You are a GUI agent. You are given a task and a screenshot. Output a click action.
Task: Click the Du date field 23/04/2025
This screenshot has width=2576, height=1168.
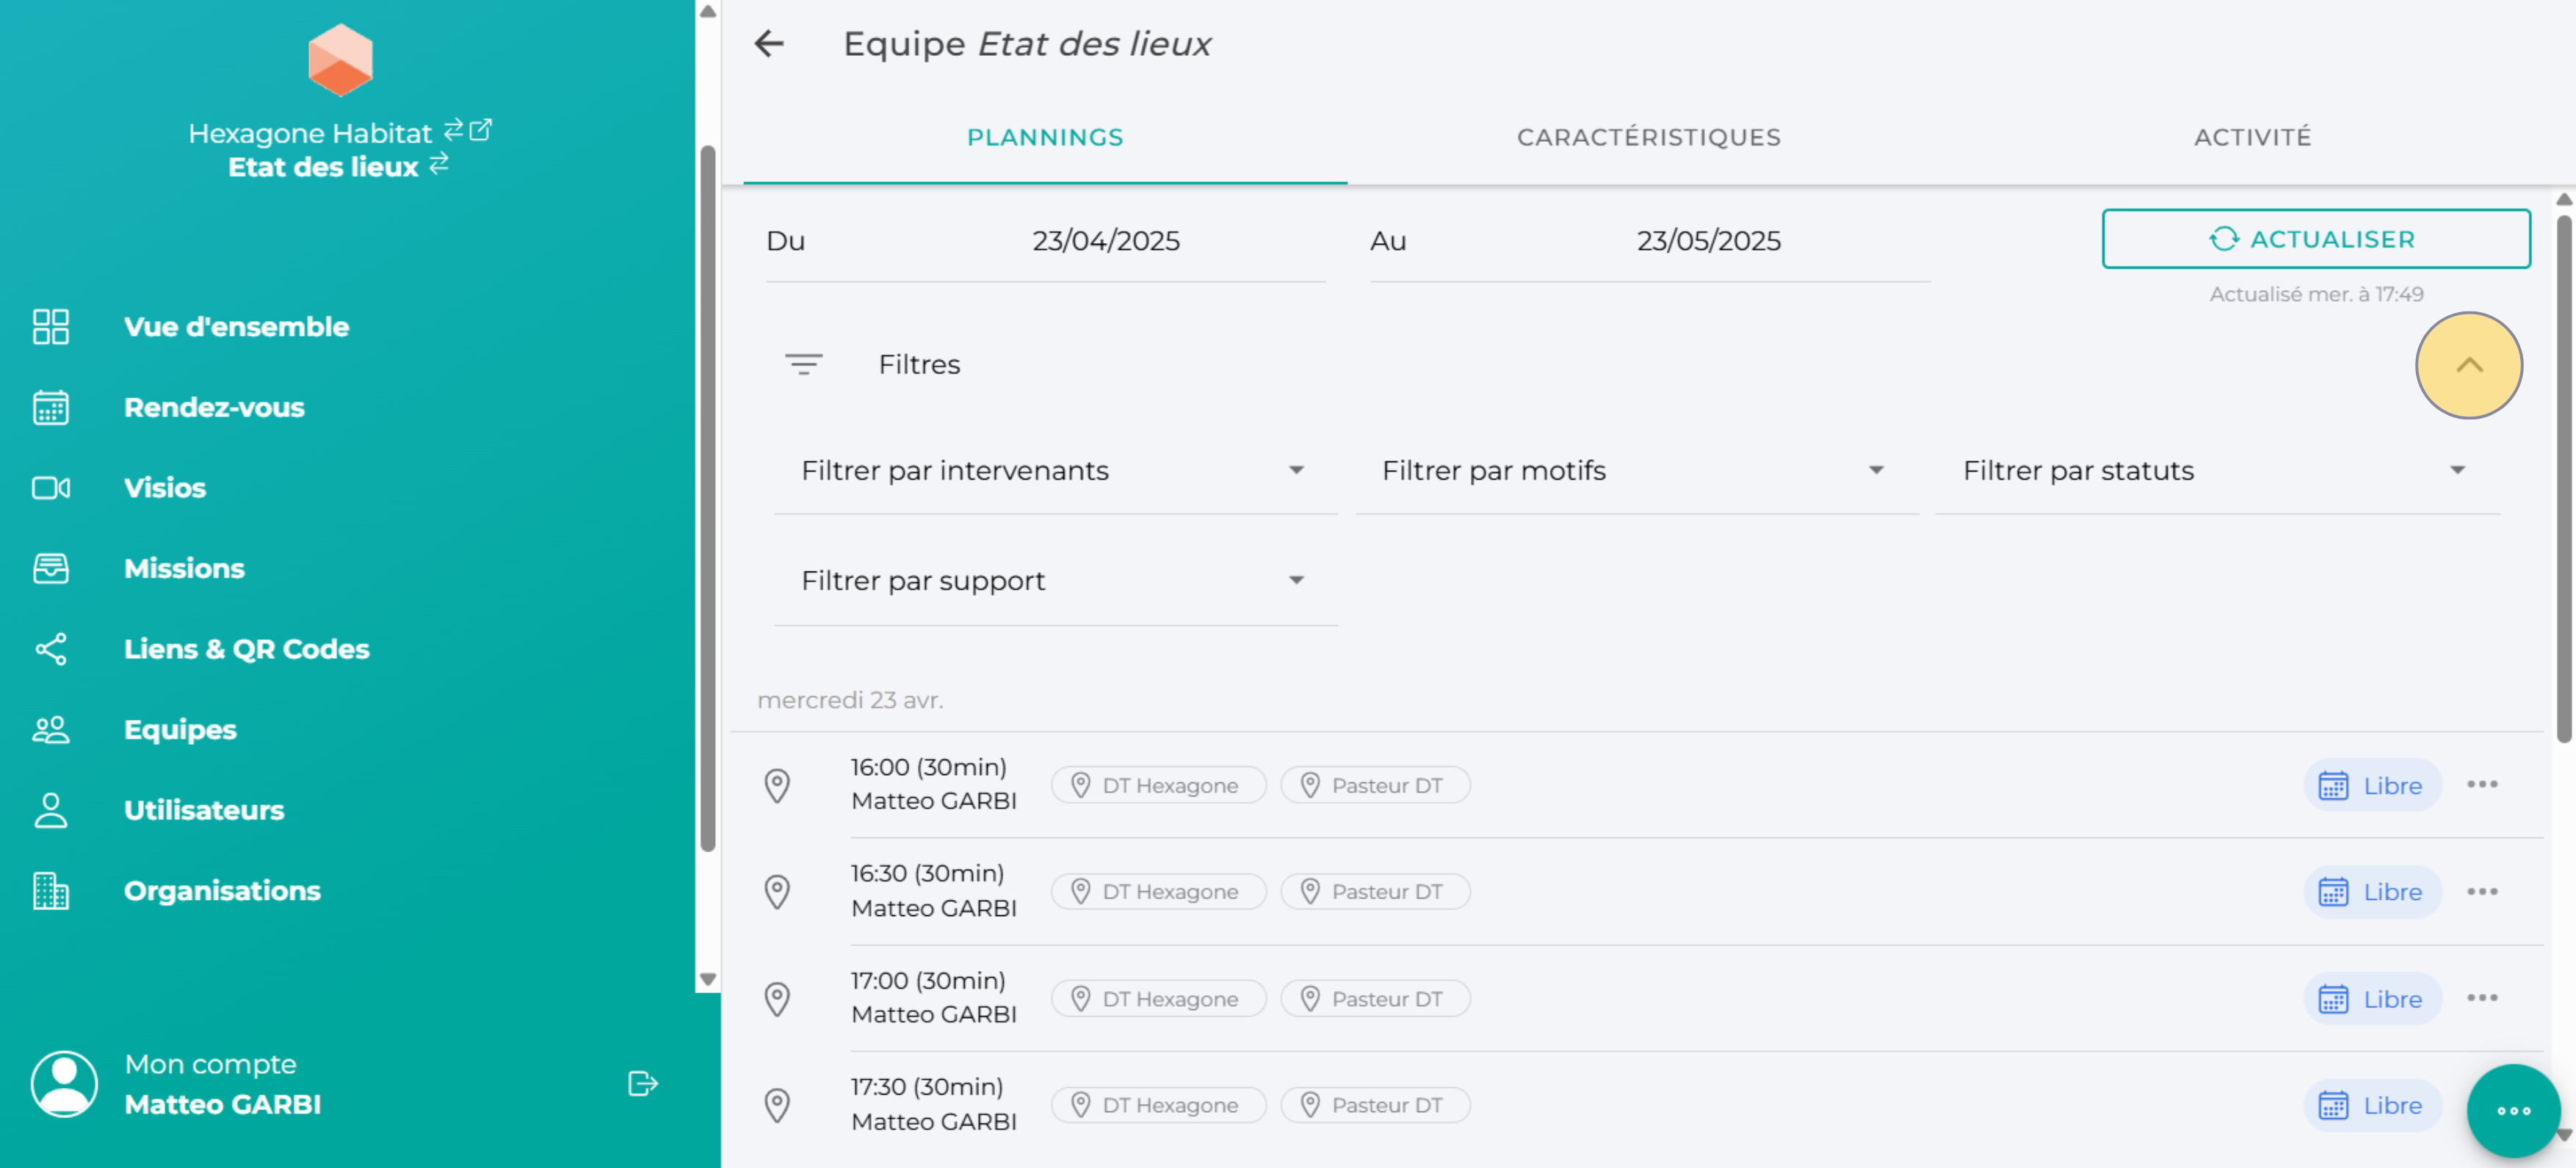tap(1105, 241)
